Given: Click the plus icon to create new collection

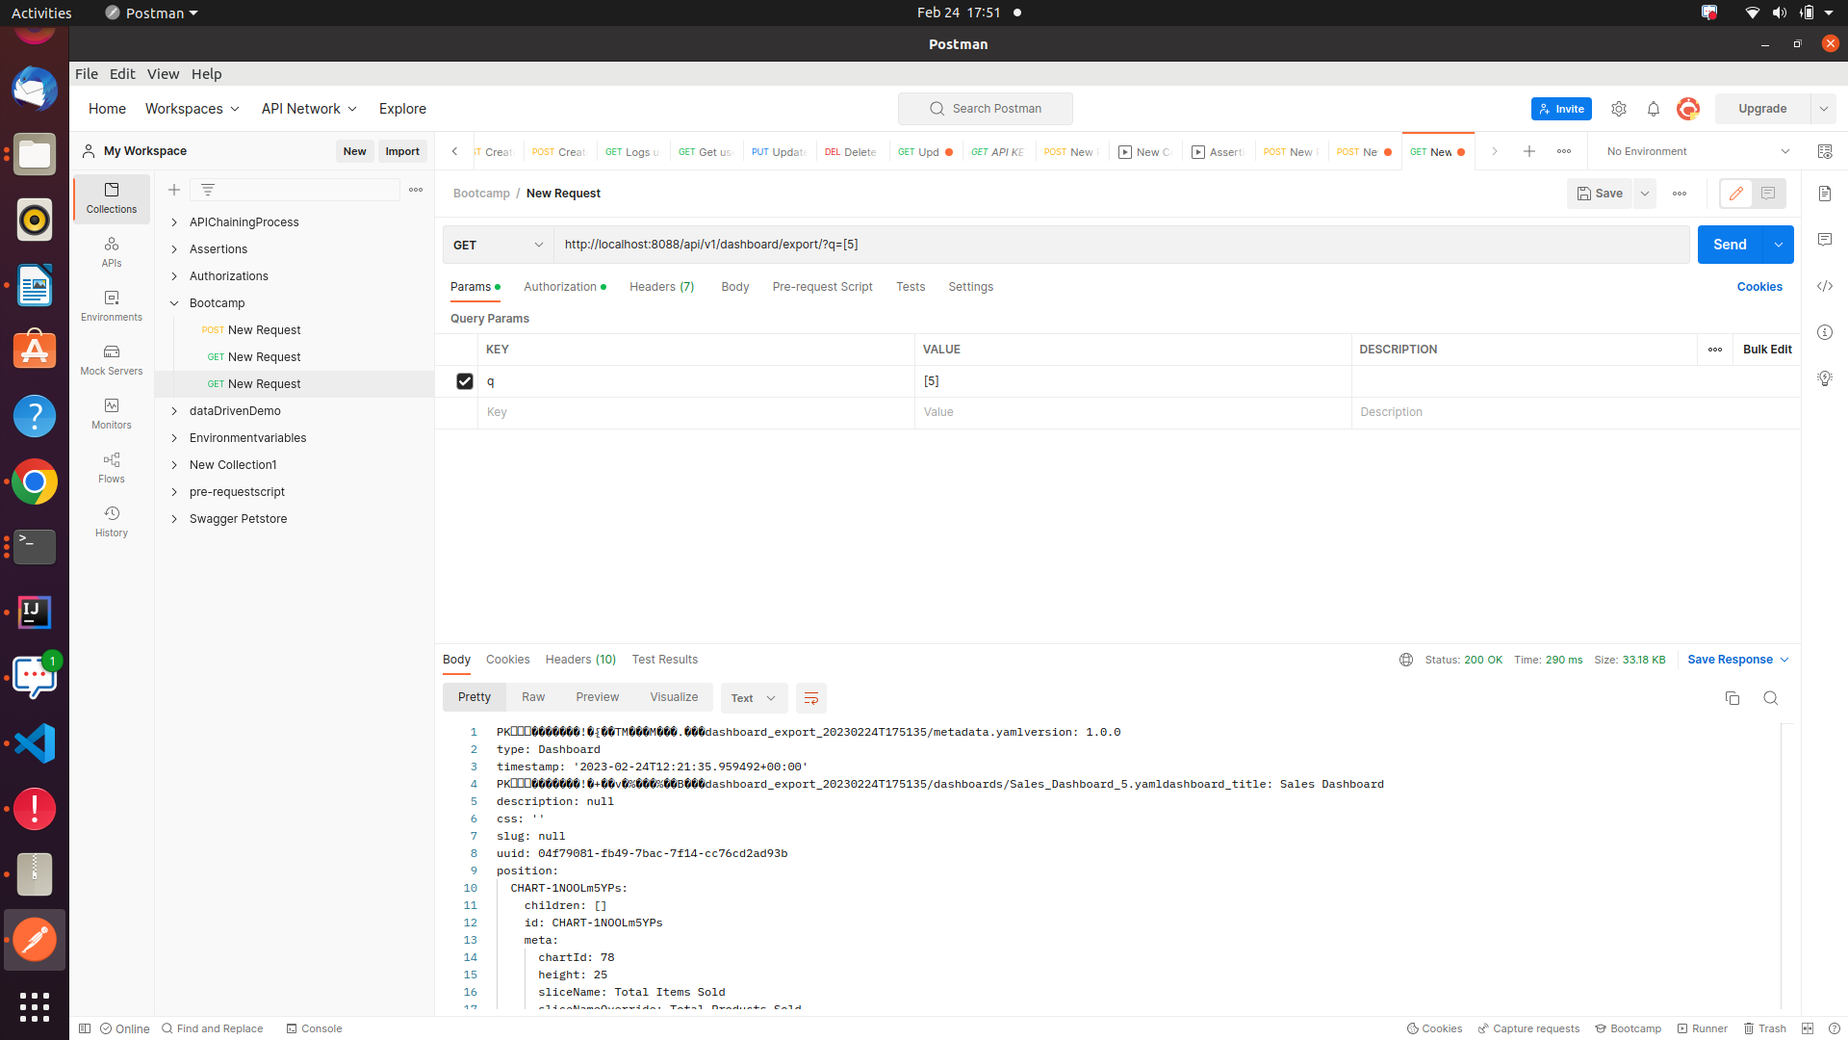Looking at the screenshot, I should pyautogui.click(x=174, y=189).
